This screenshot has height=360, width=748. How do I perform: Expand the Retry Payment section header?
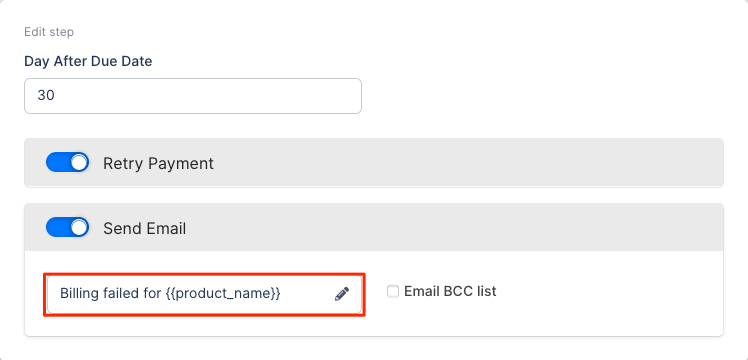pos(374,163)
